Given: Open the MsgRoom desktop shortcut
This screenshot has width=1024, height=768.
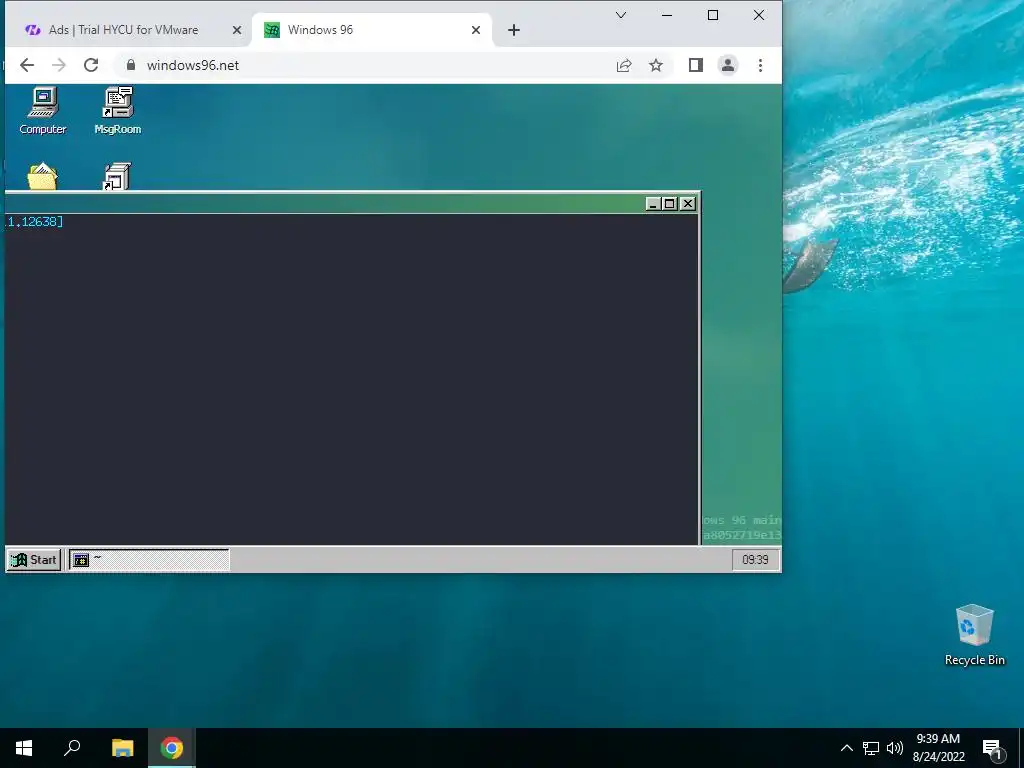Looking at the screenshot, I should (118, 111).
